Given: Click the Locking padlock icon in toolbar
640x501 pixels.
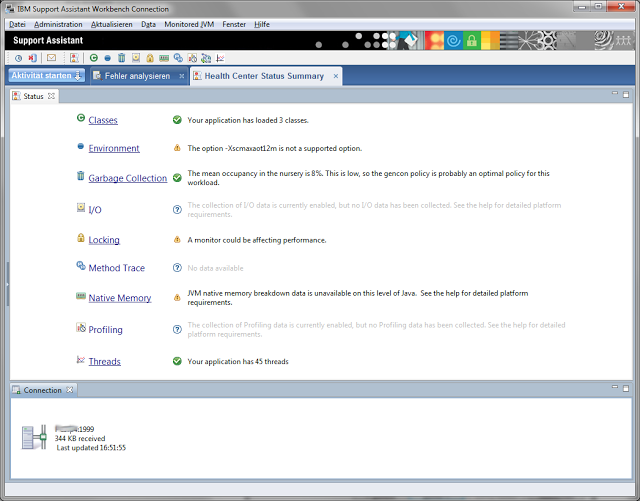Looking at the screenshot, I should 149,58.
